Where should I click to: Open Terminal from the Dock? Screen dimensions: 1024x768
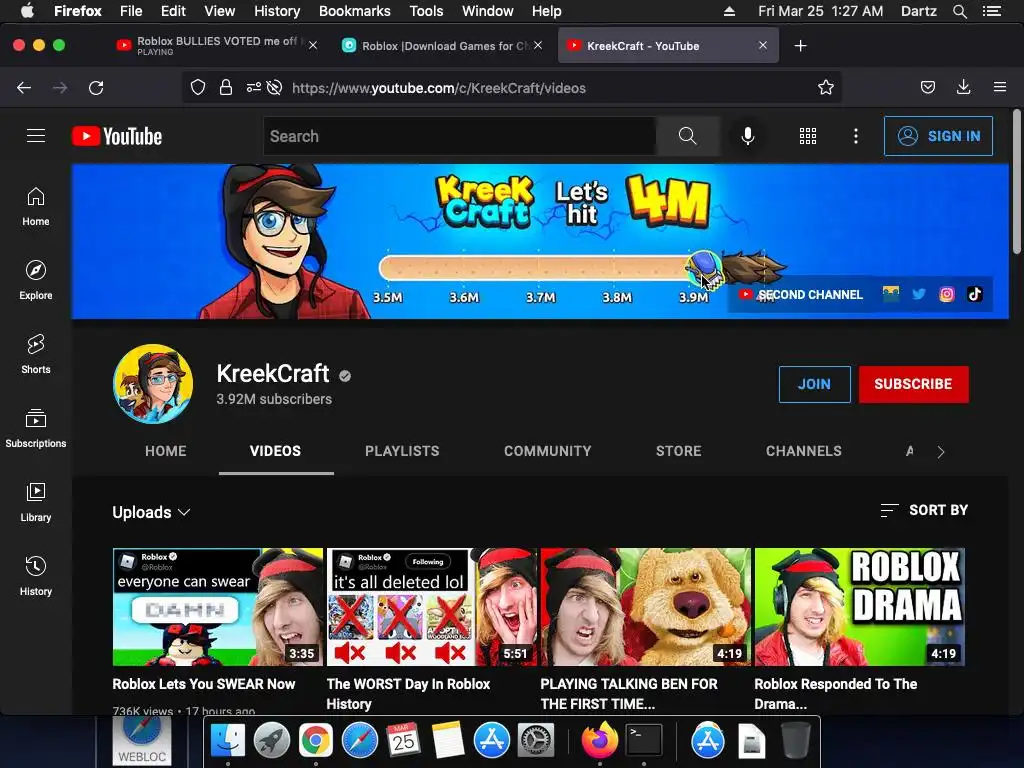coord(644,741)
